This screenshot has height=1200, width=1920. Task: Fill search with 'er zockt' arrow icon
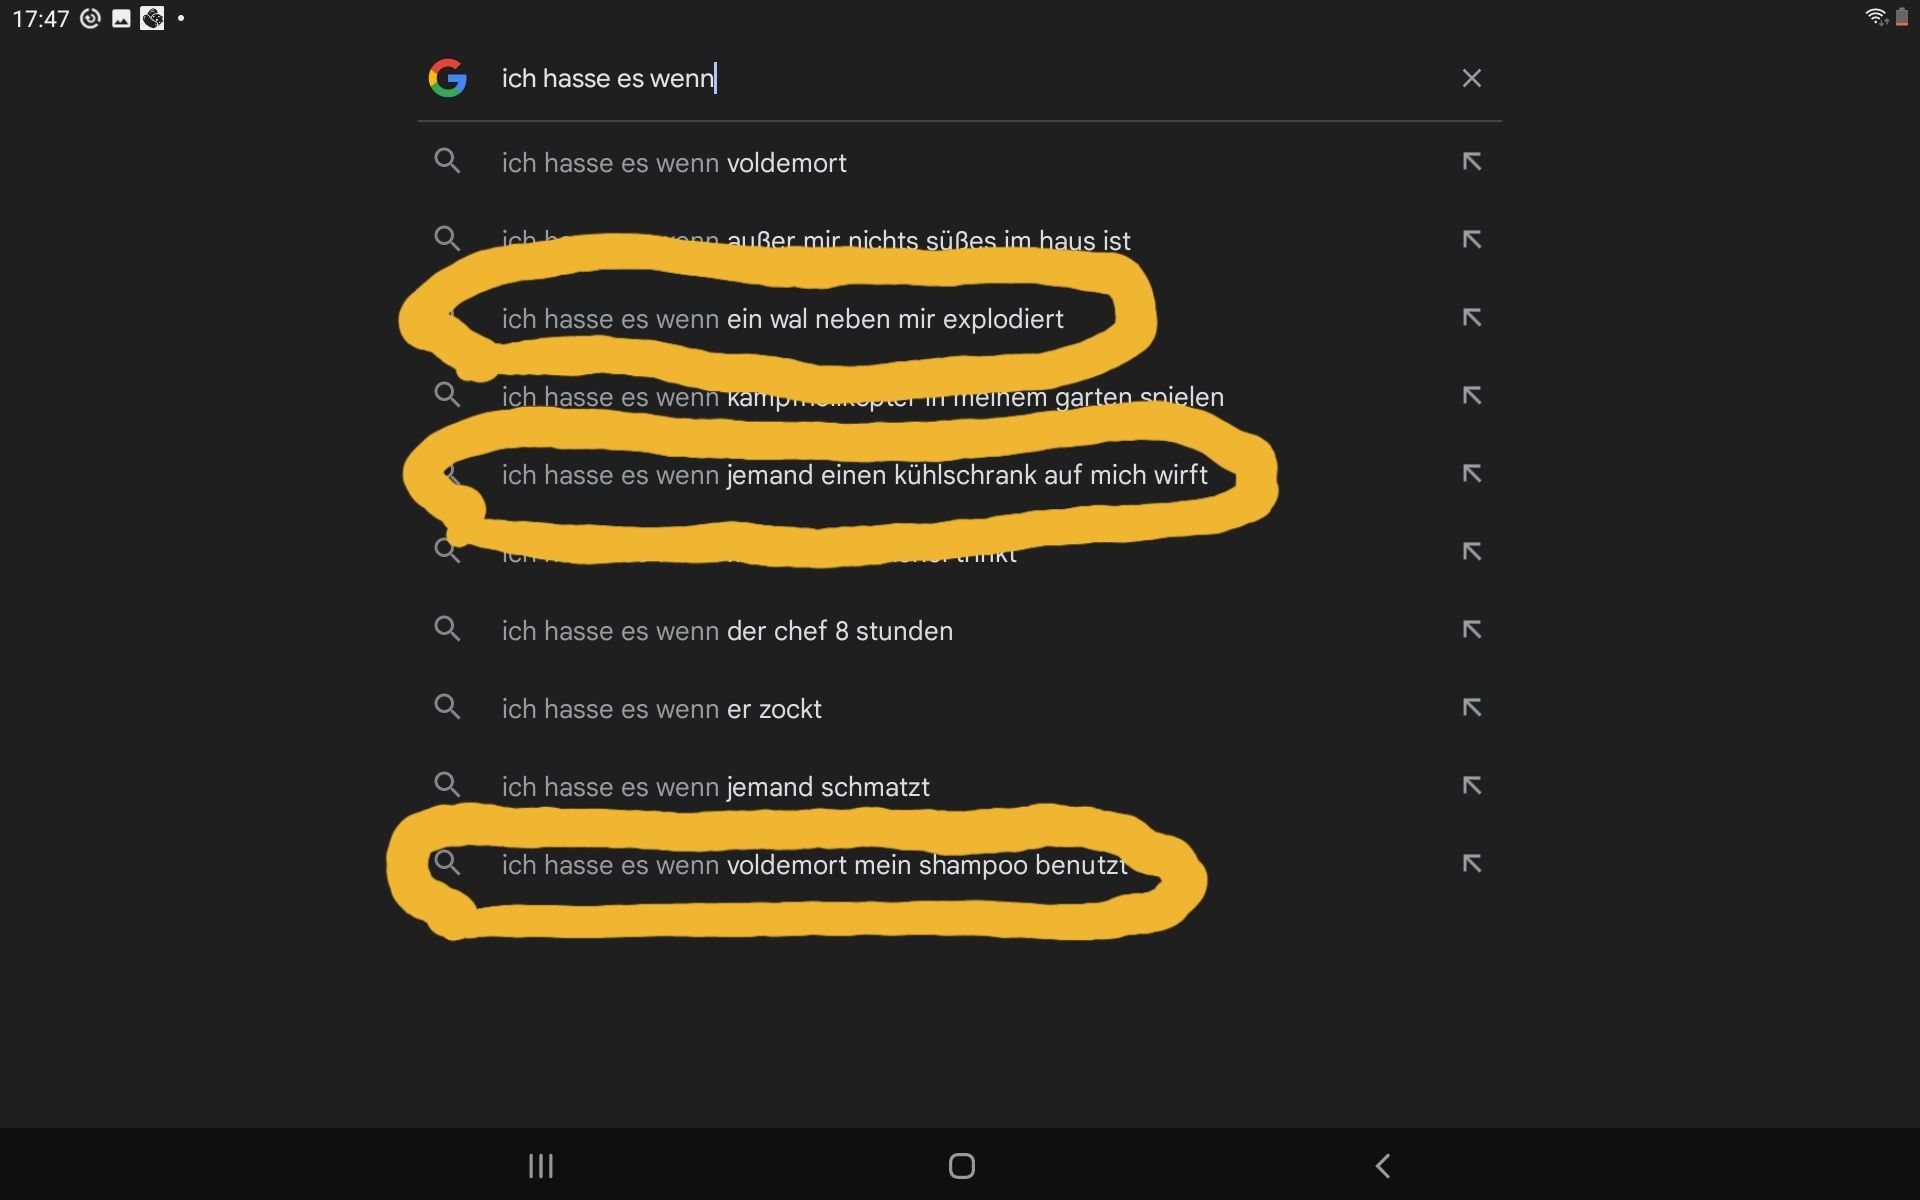coord(1471,708)
